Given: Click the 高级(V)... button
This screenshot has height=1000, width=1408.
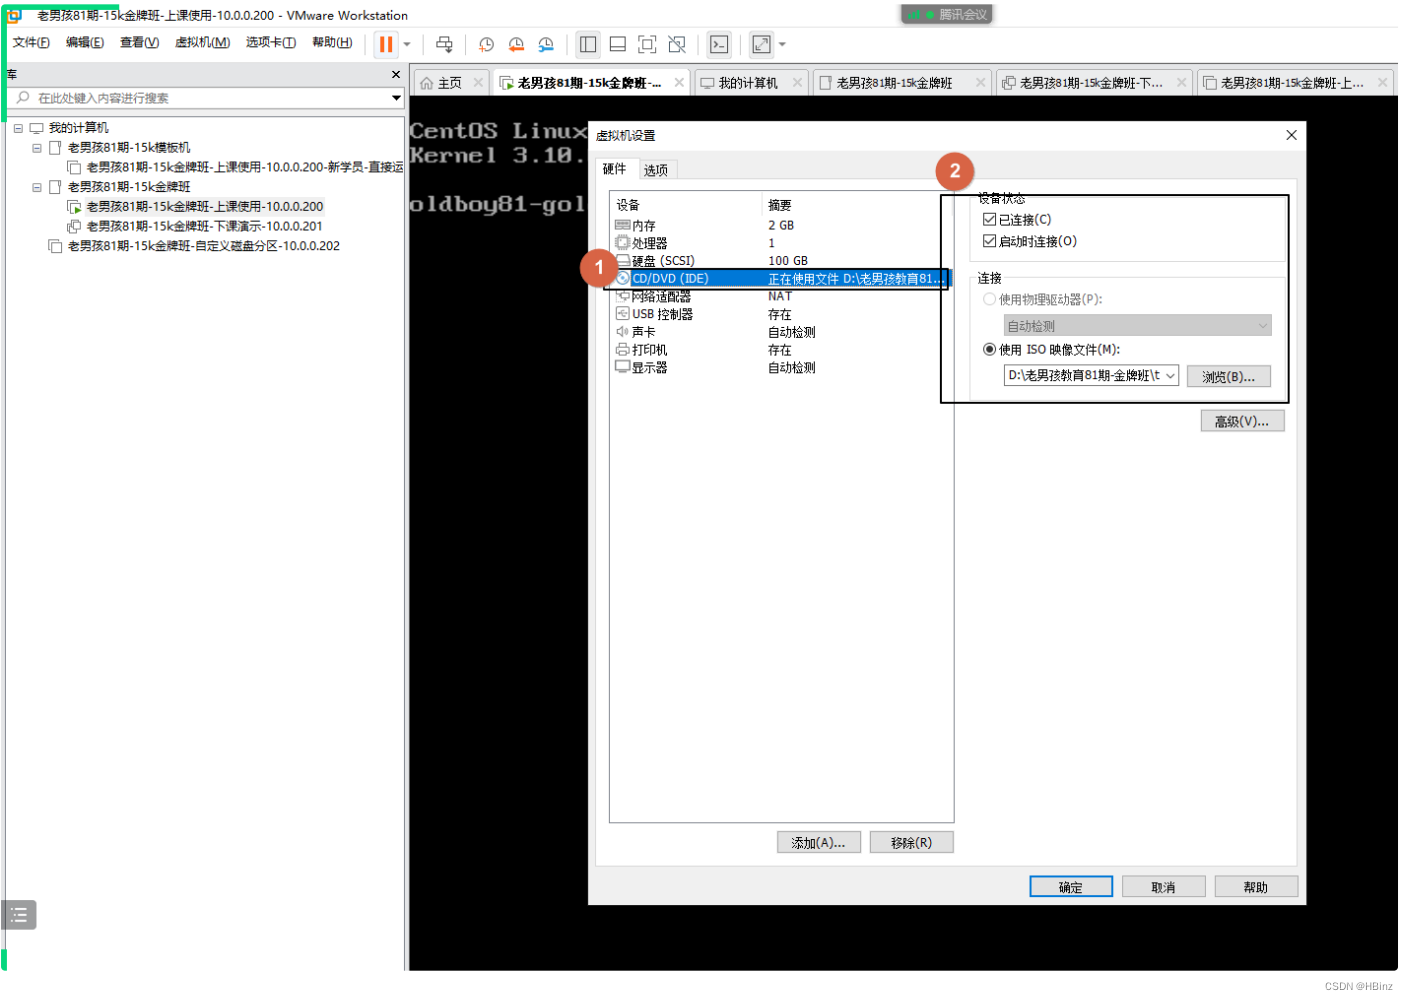Looking at the screenshot, I should (1242, 422).
